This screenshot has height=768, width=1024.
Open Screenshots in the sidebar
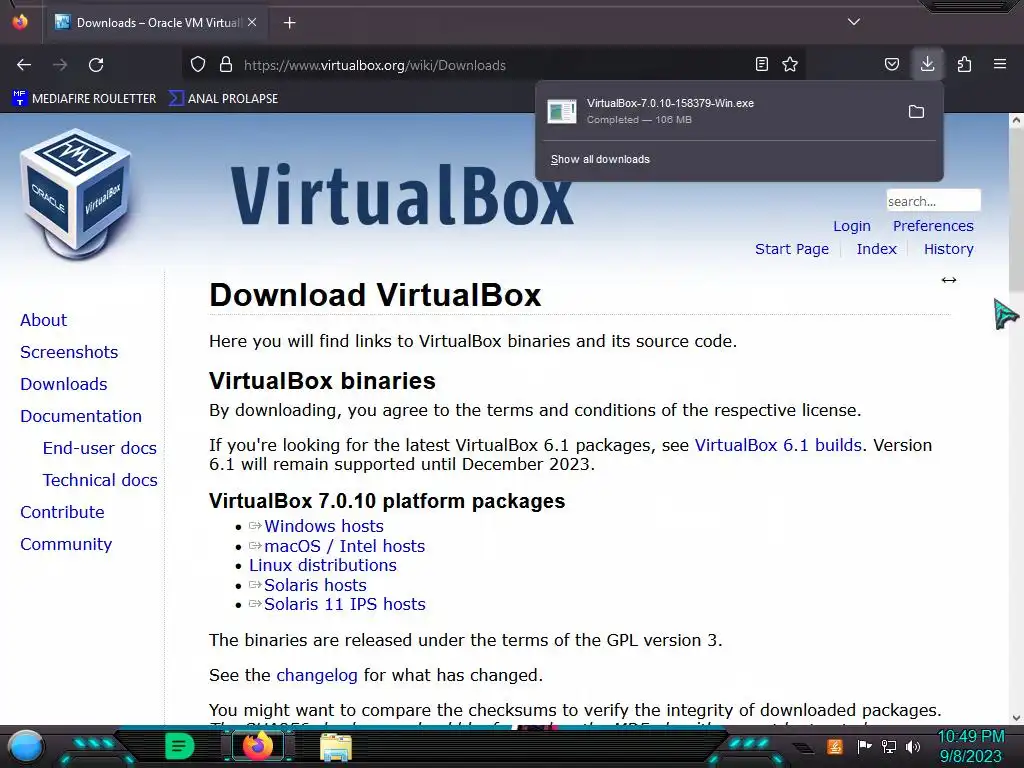[69, 352]
